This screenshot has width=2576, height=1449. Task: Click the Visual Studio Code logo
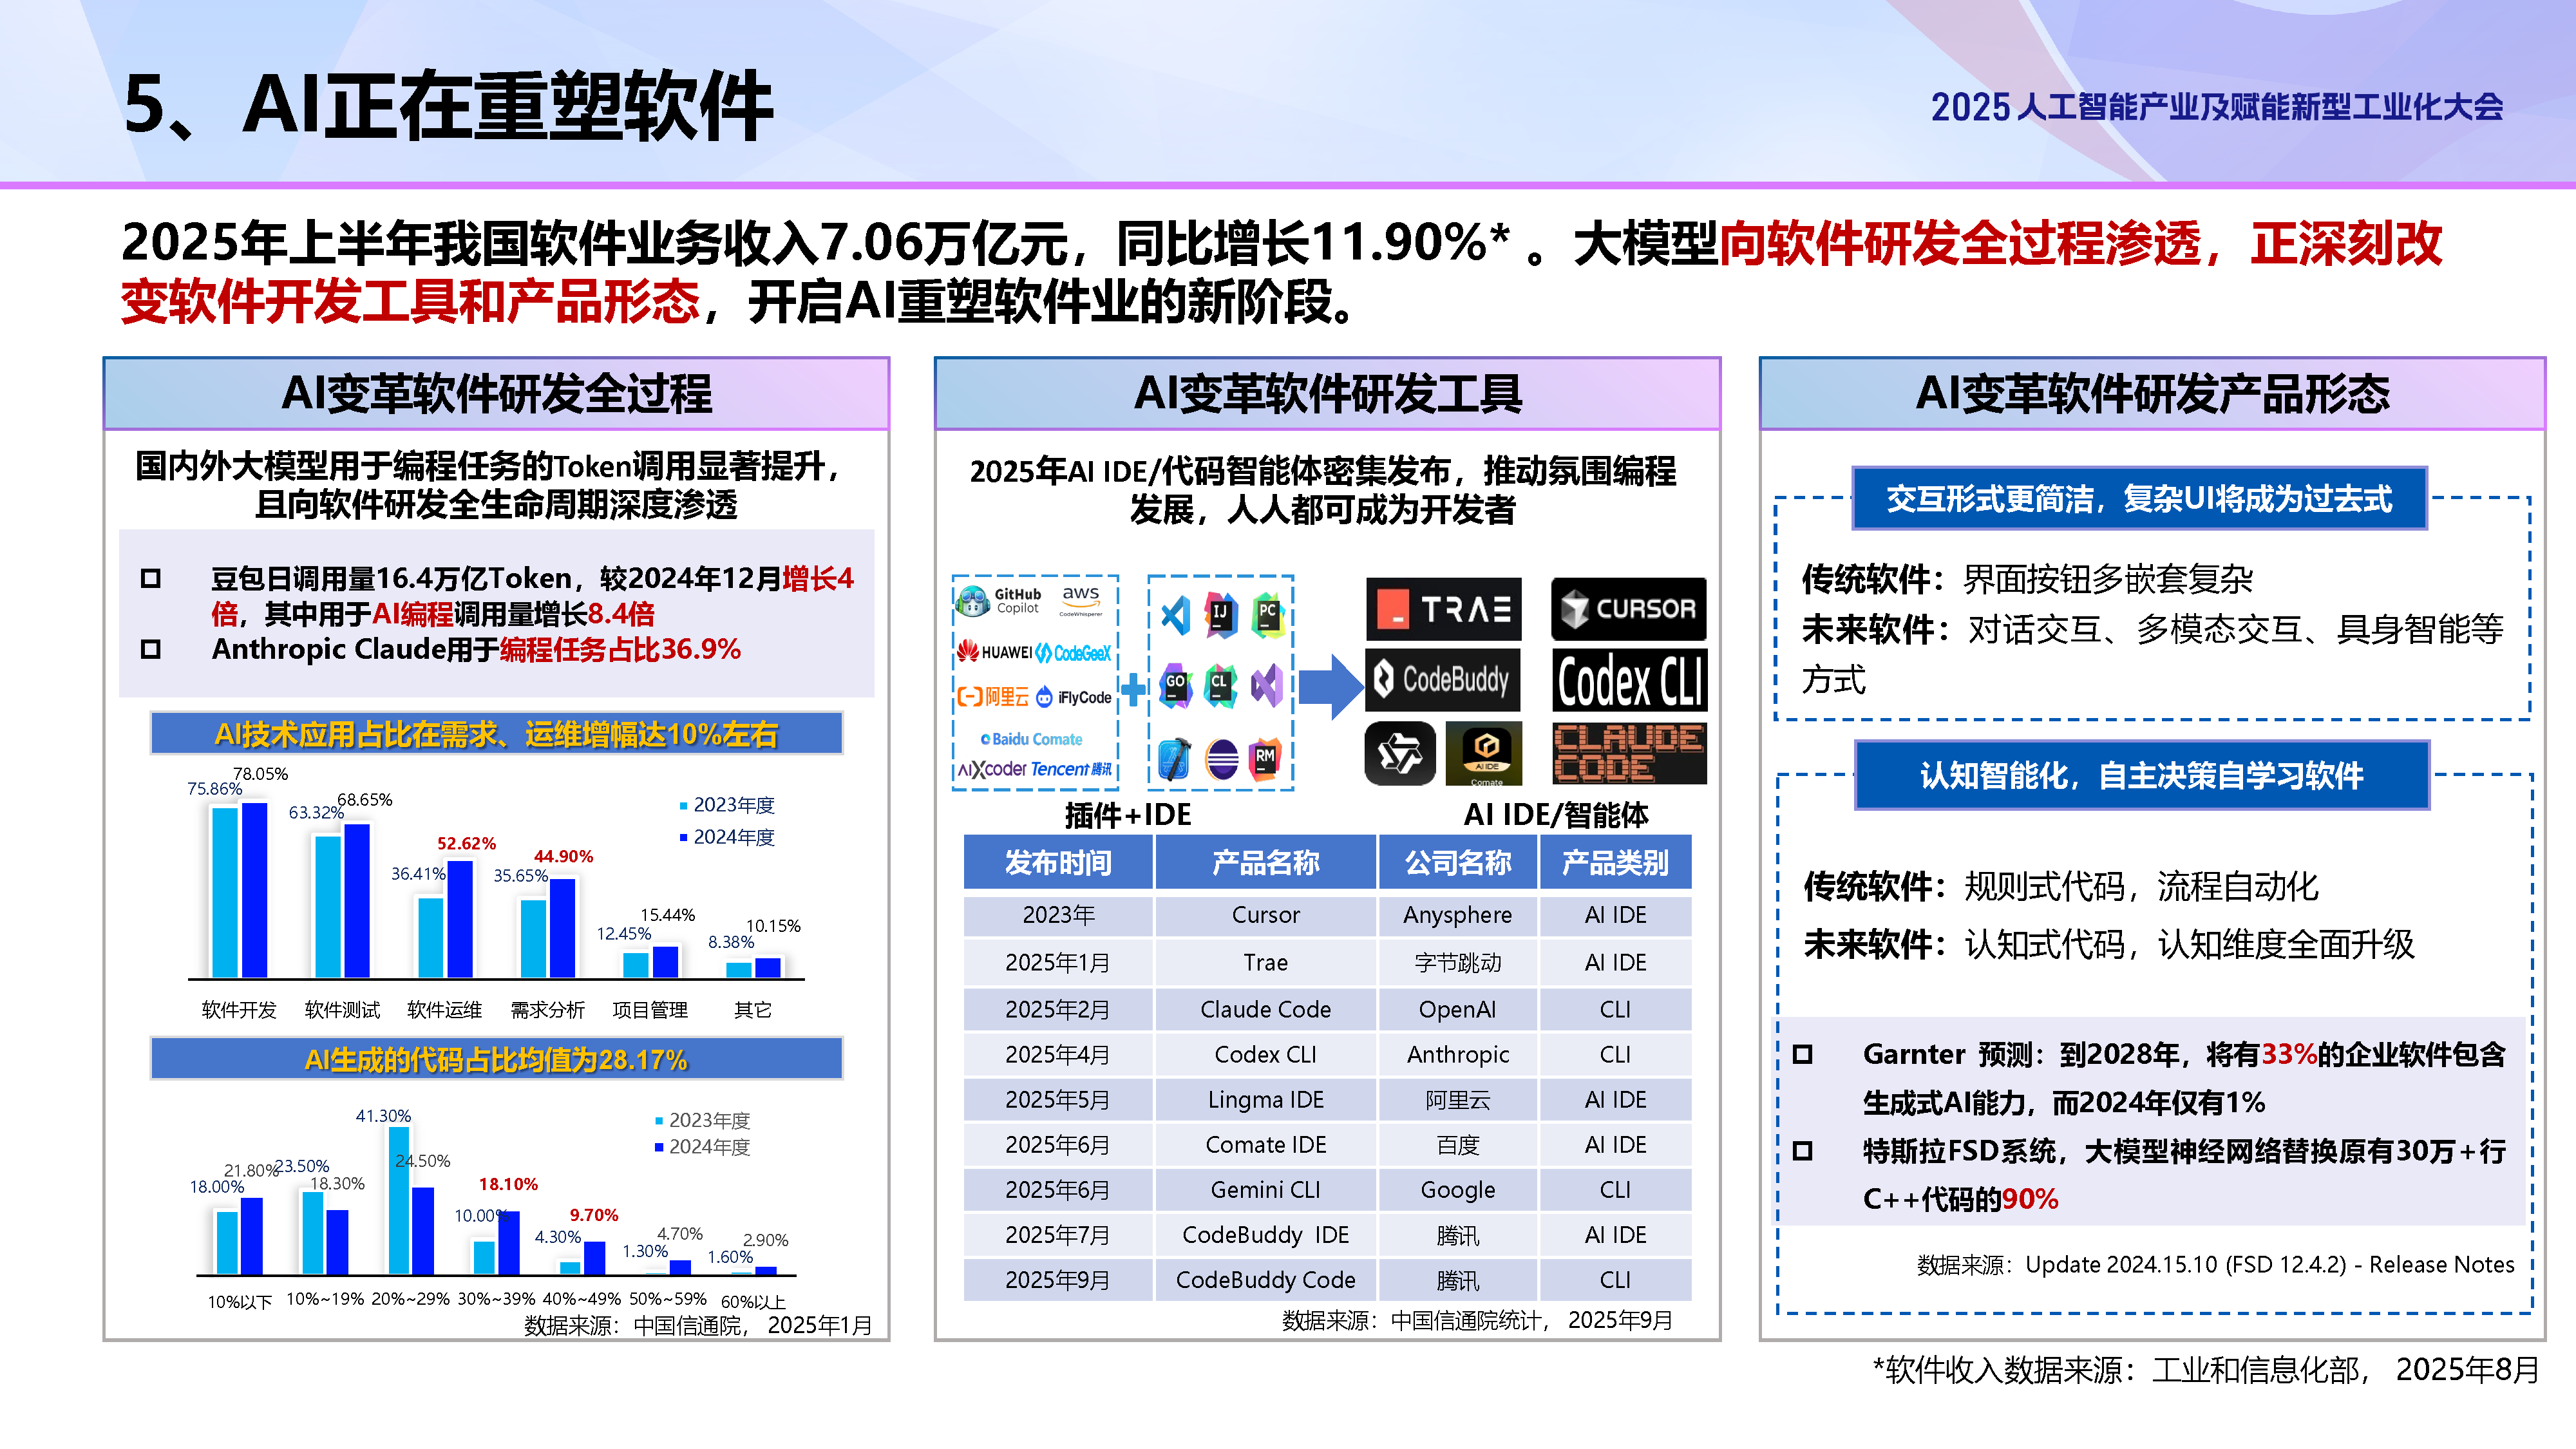point(1176,614)
